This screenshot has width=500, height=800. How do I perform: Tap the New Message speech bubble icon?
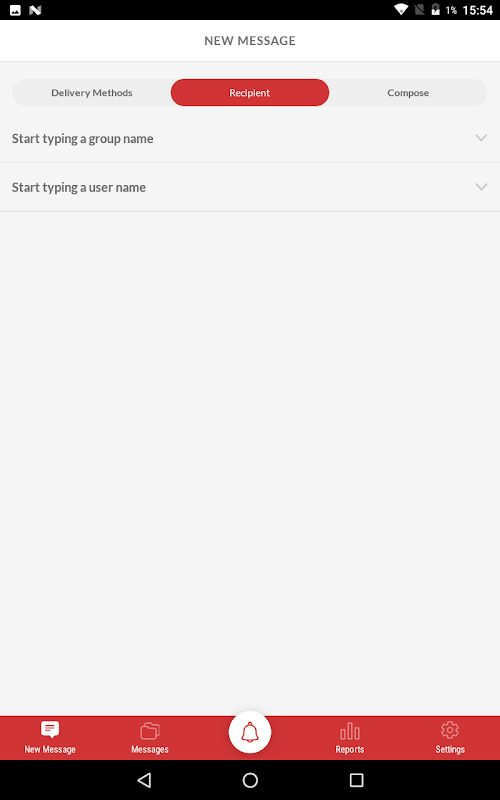point(50,730)
